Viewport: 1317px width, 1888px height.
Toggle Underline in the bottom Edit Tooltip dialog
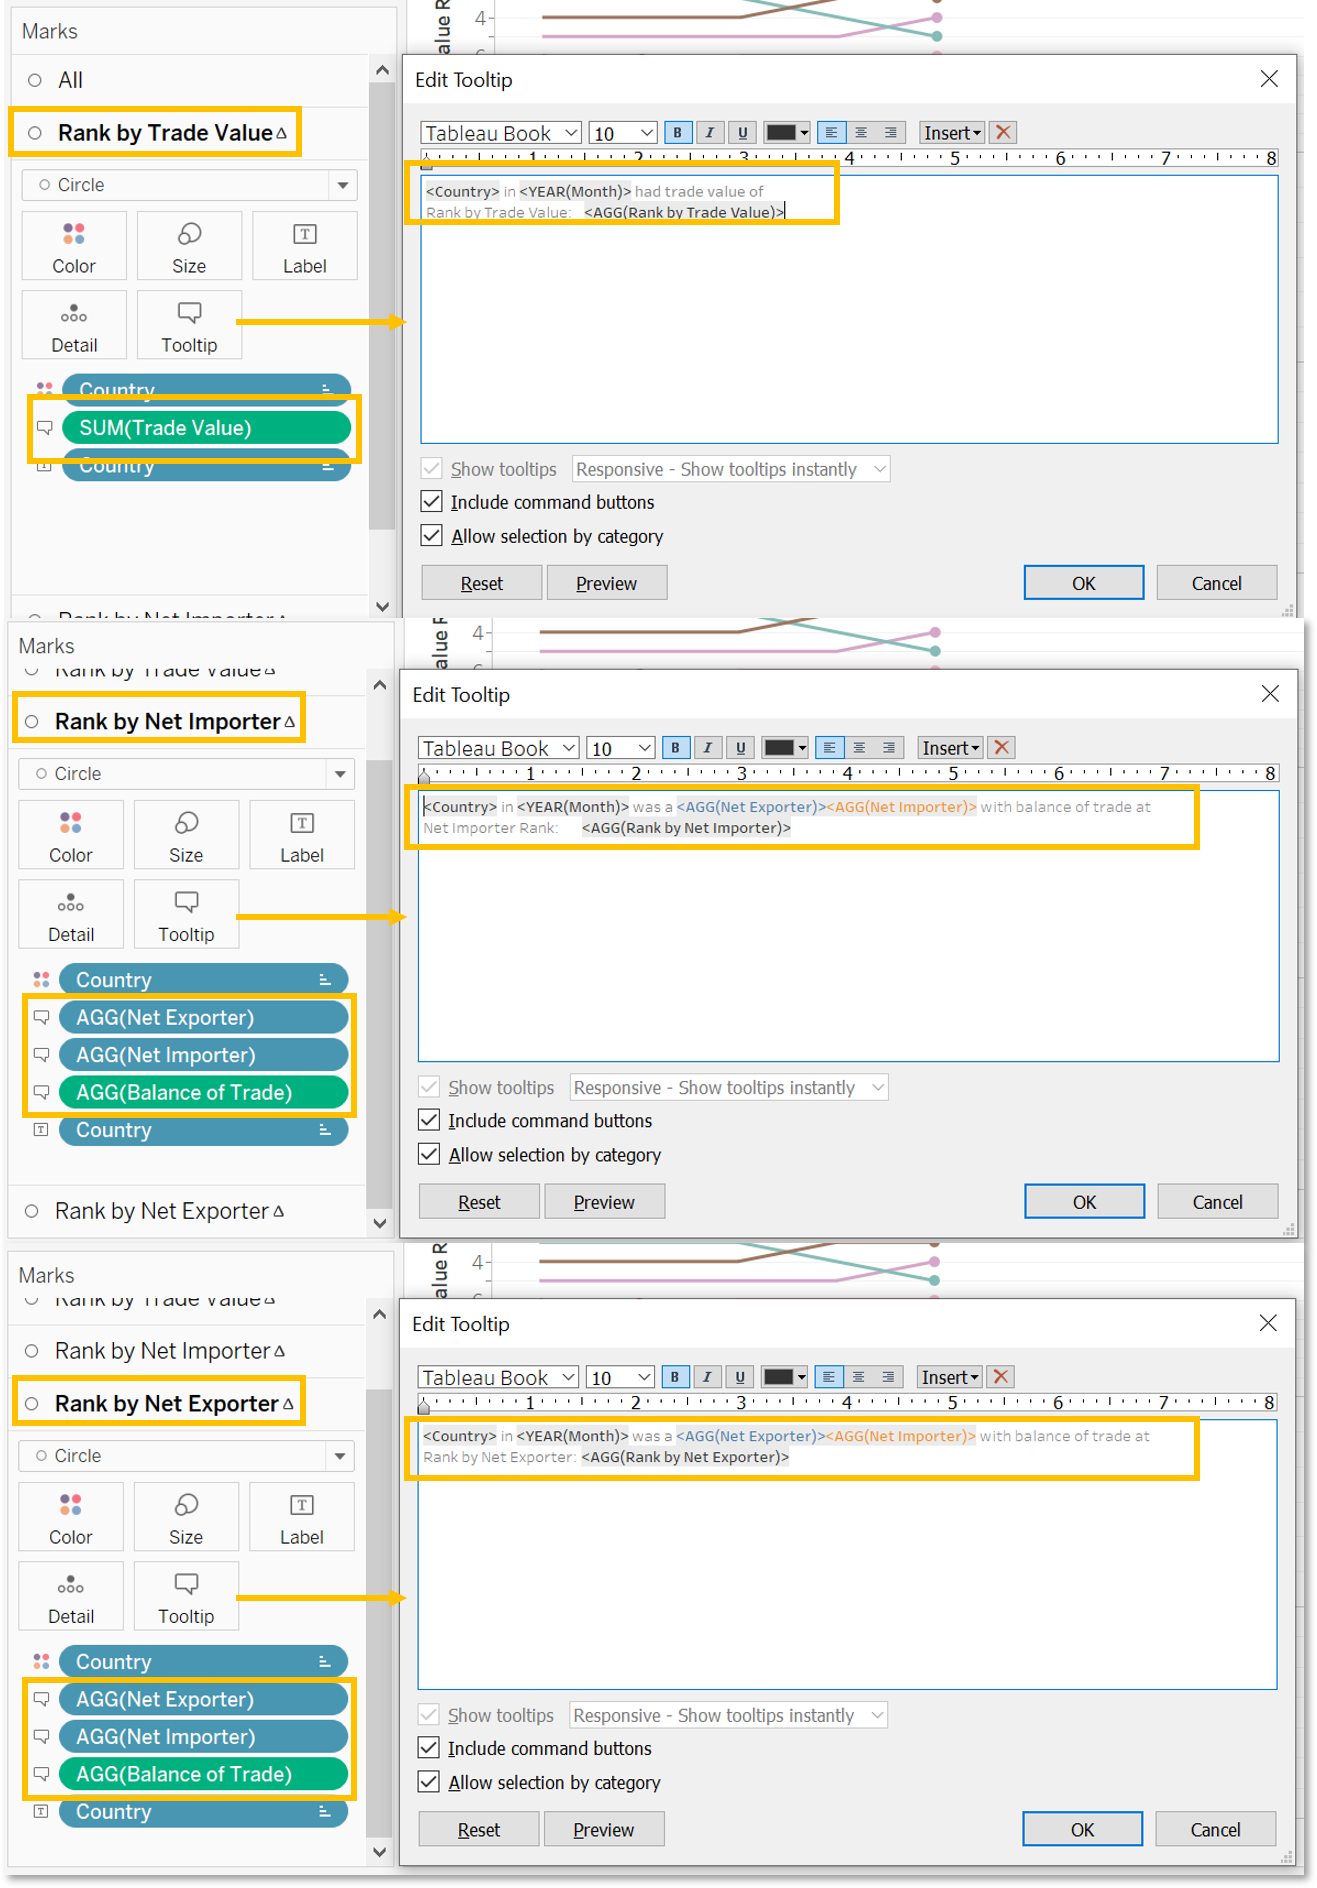pyautogui.click(x=739, y=1377)
